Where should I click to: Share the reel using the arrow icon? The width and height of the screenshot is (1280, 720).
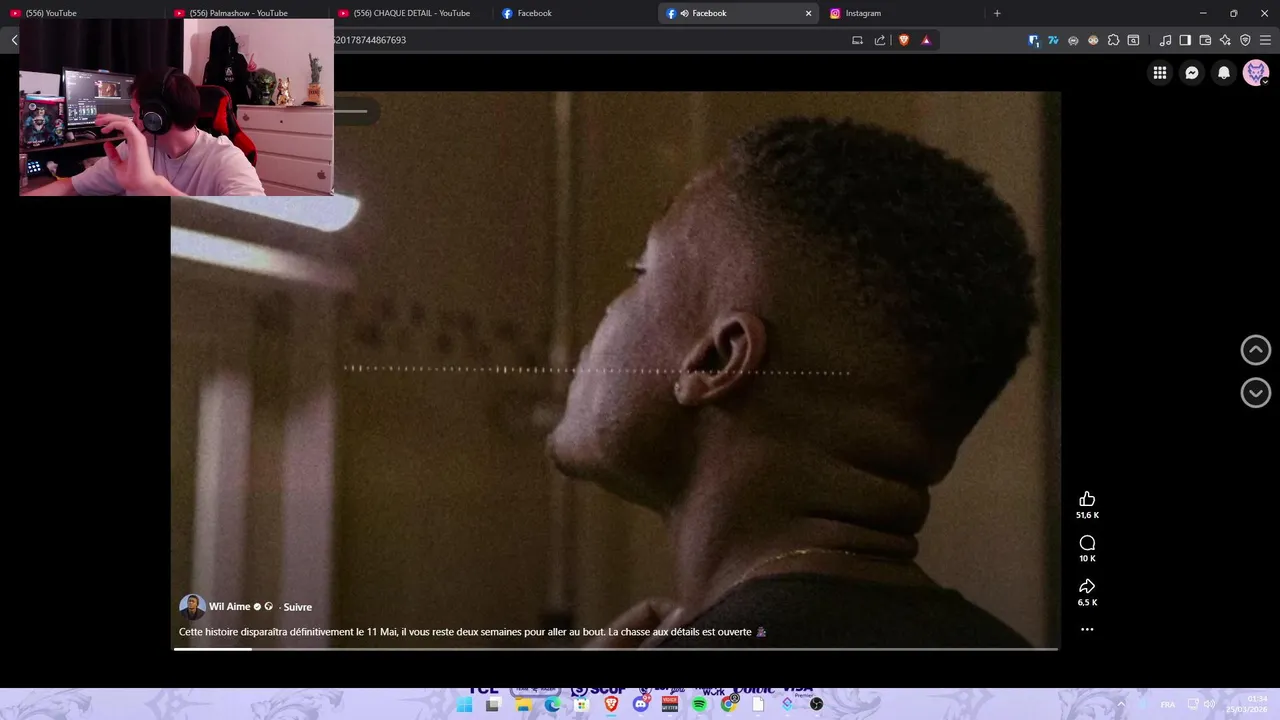(x=1087, y=586)
